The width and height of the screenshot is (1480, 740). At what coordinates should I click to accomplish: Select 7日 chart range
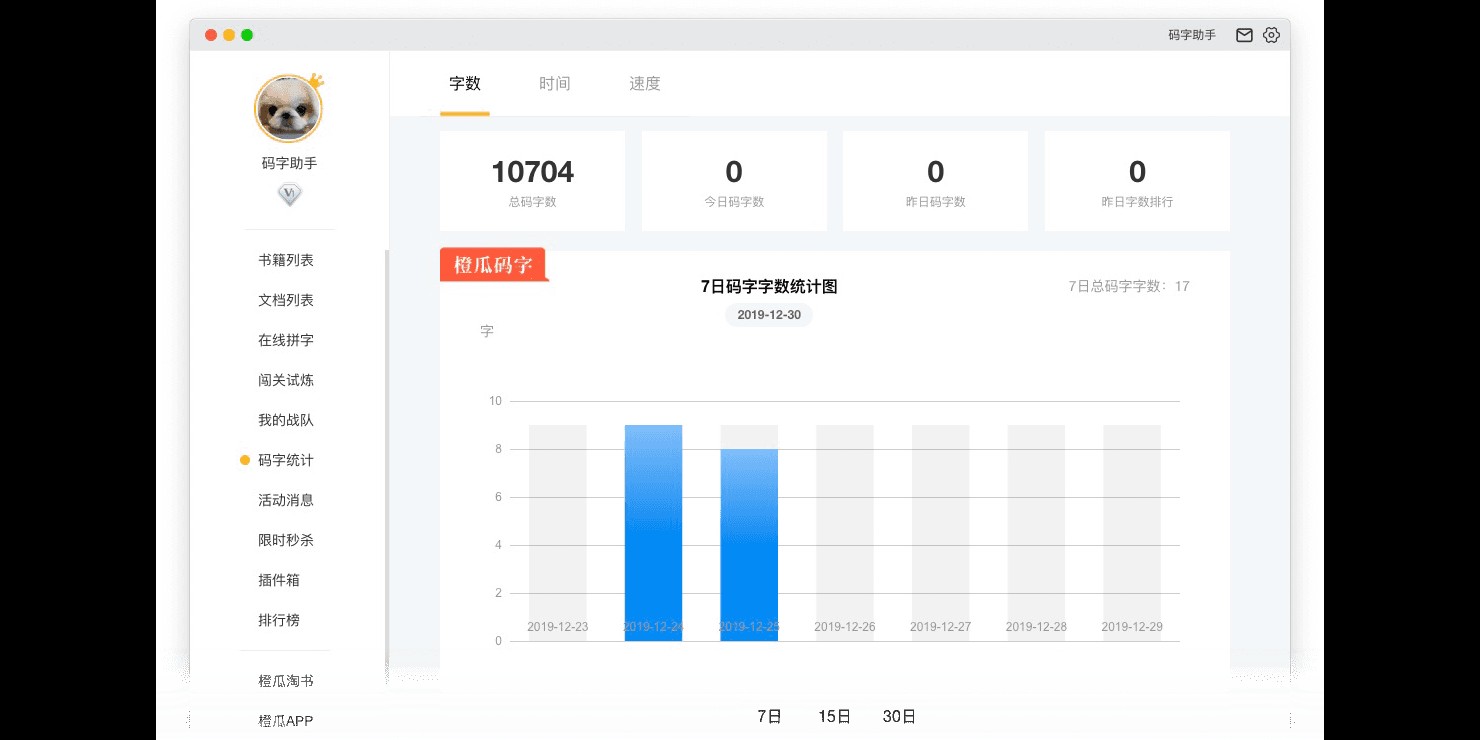point(769,716)
